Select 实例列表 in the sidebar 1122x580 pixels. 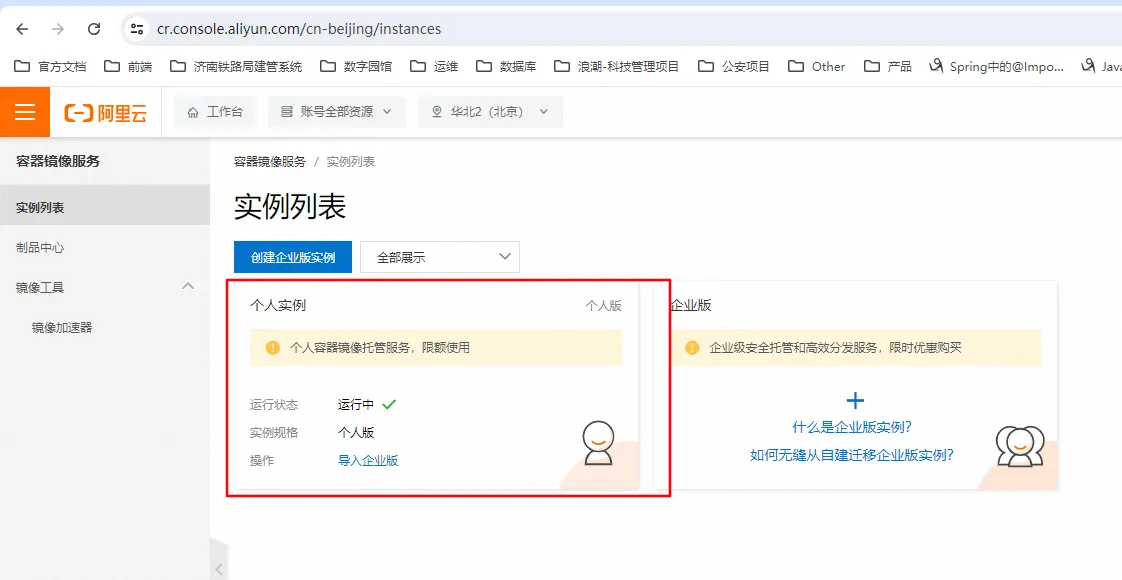(40, 208)
